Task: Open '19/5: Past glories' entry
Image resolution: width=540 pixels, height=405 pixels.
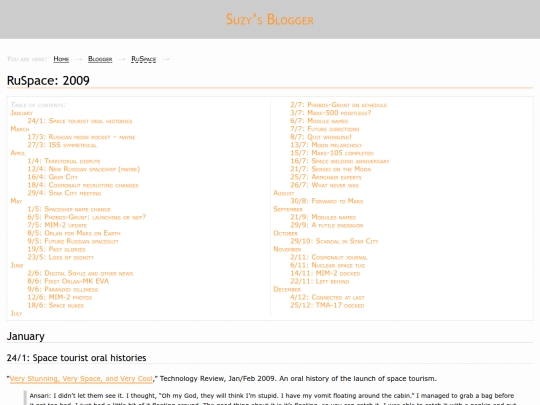Action: pyautogui.click(x=56, y=249)
